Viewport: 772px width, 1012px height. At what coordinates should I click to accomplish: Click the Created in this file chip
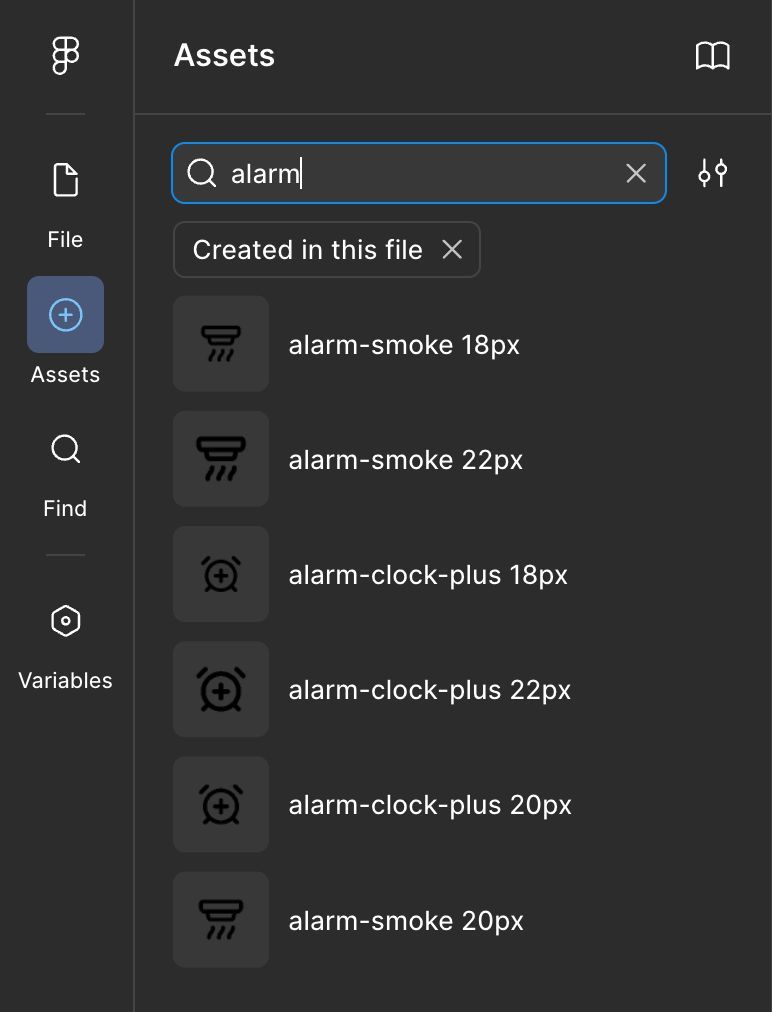click(x=327, y=250)
